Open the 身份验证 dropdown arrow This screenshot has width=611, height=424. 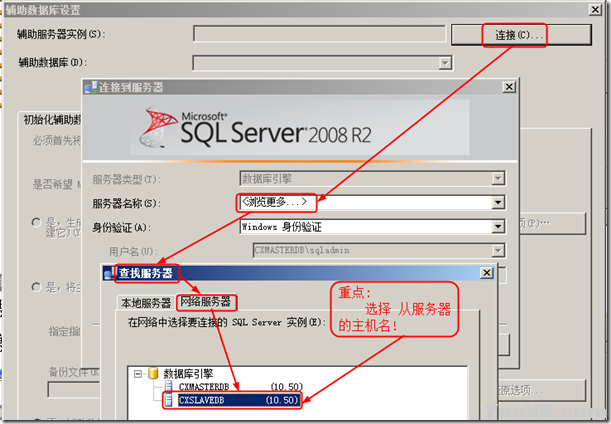(x=498, y=227)
